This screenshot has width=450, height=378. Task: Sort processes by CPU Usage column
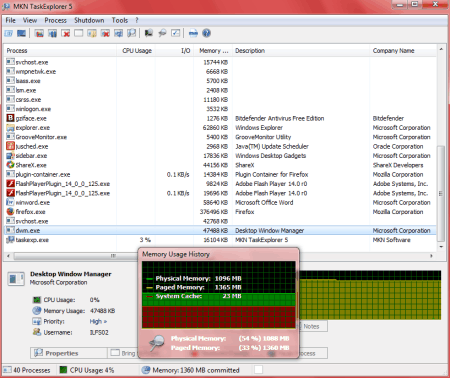click(x=137, y=51)
